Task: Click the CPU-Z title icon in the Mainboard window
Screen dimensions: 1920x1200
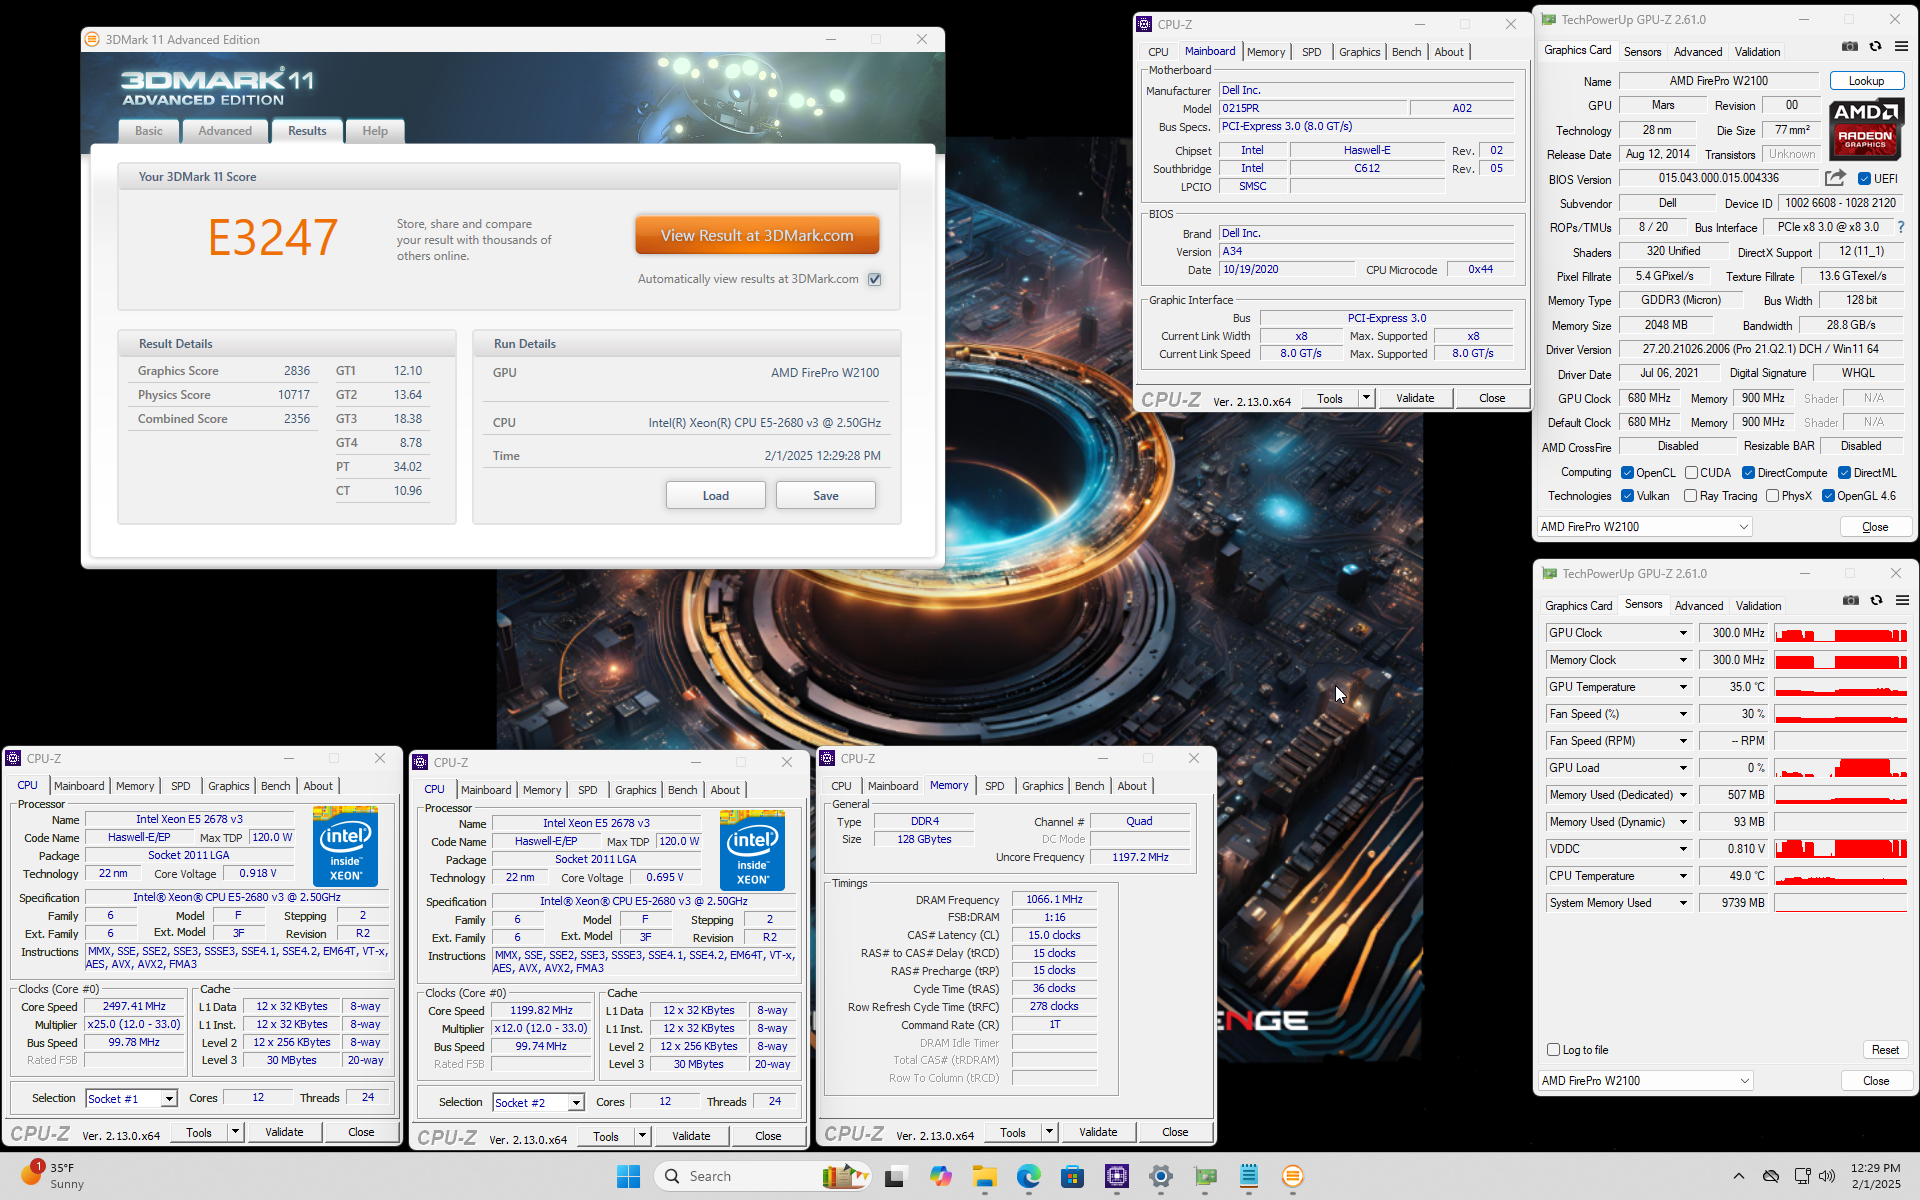Action: pyautogui.click(x=1145, y=24)
